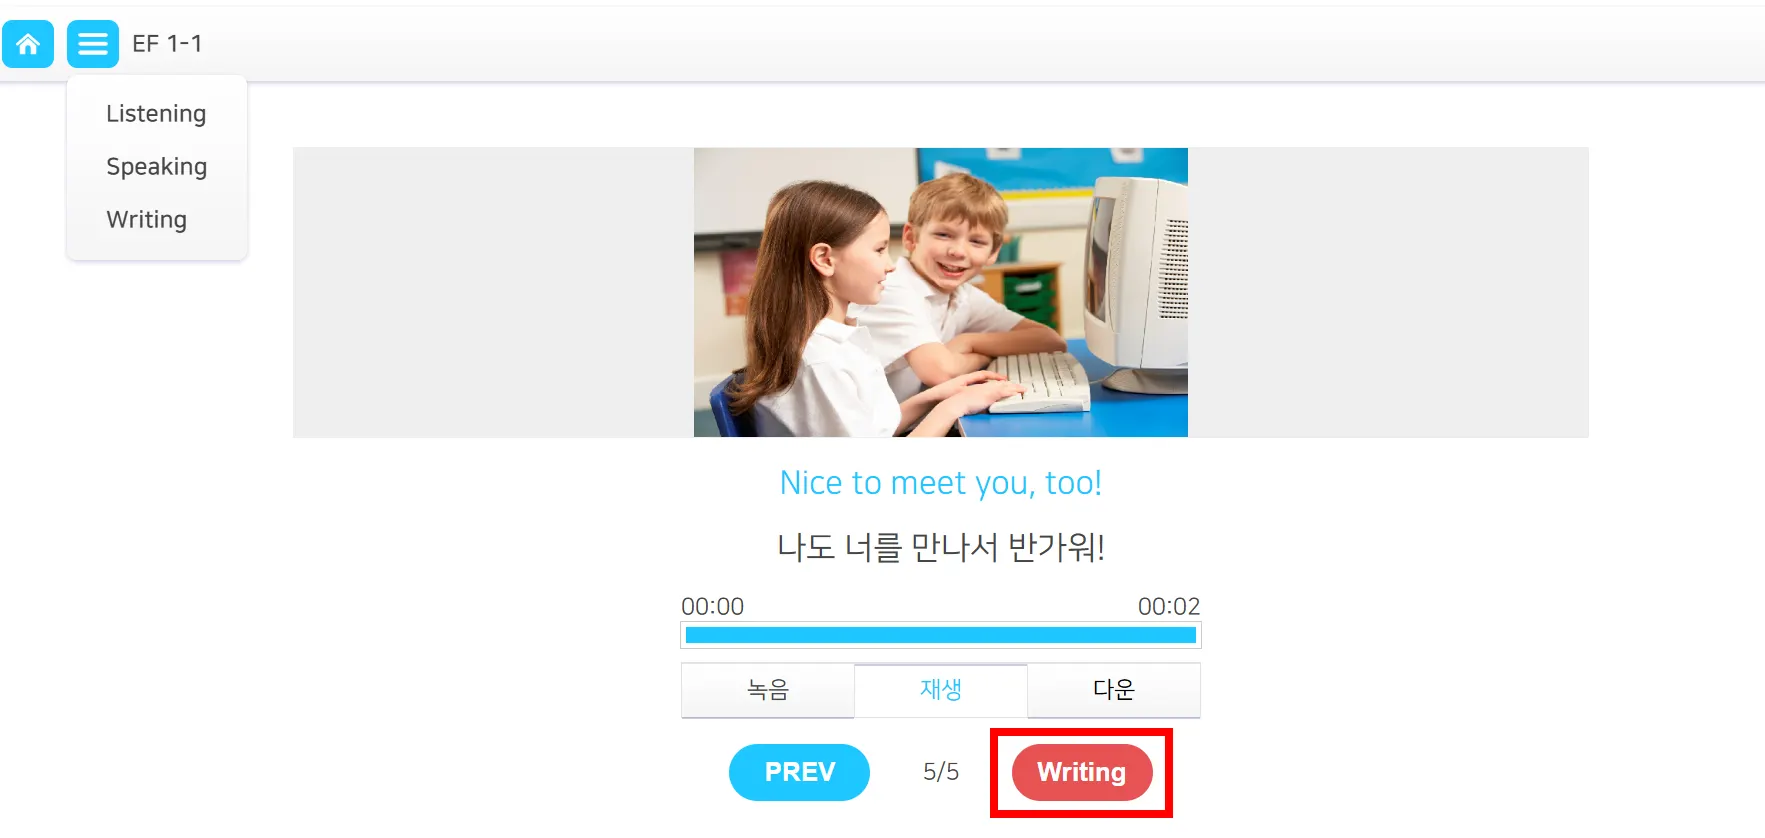Click the children at computer photo
Image resolution: width=1765 pixels, height=838 pixels.
pos(941,292)
